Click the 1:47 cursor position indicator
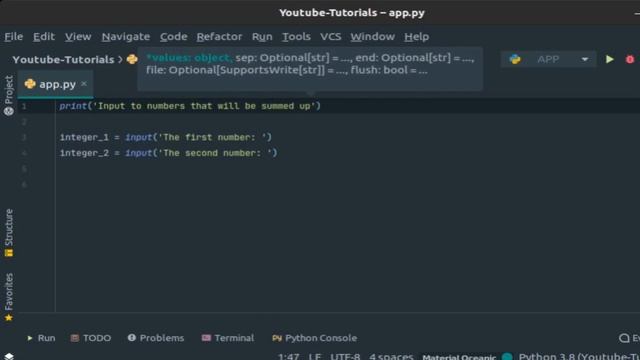 [289, 356]
